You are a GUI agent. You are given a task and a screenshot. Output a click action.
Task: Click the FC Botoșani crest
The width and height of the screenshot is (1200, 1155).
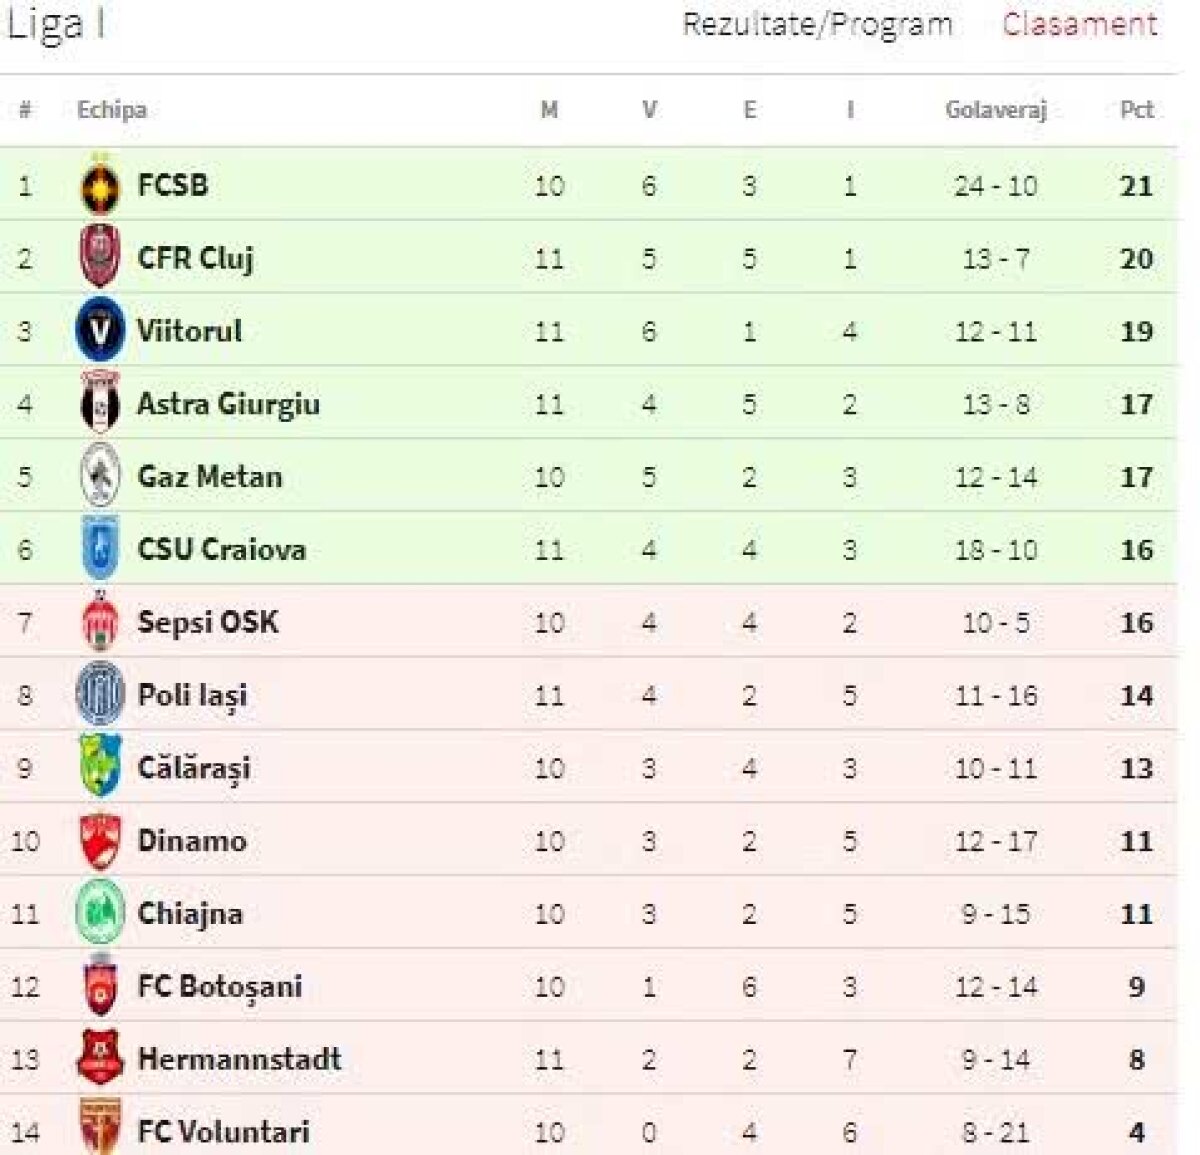[x=101, y=986]
